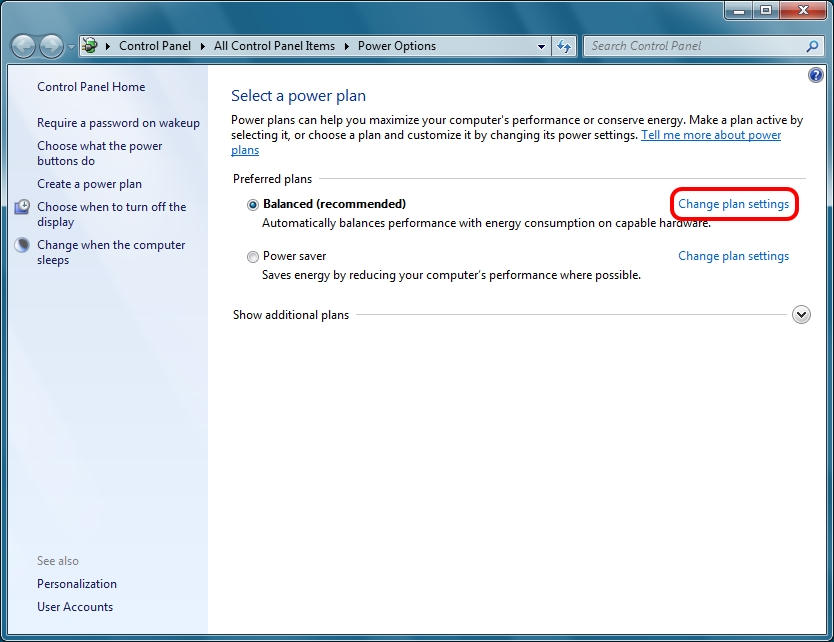Expand the arrow after Control Panel breadcrumb

click(x=203, y=46)
